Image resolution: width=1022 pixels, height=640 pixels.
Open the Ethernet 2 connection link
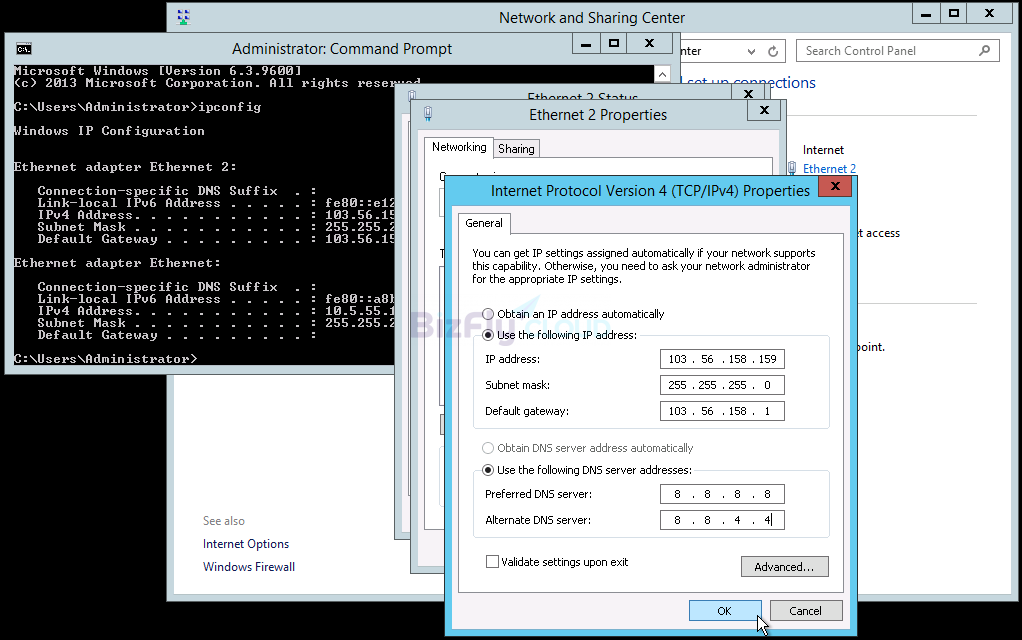(829, 169)
